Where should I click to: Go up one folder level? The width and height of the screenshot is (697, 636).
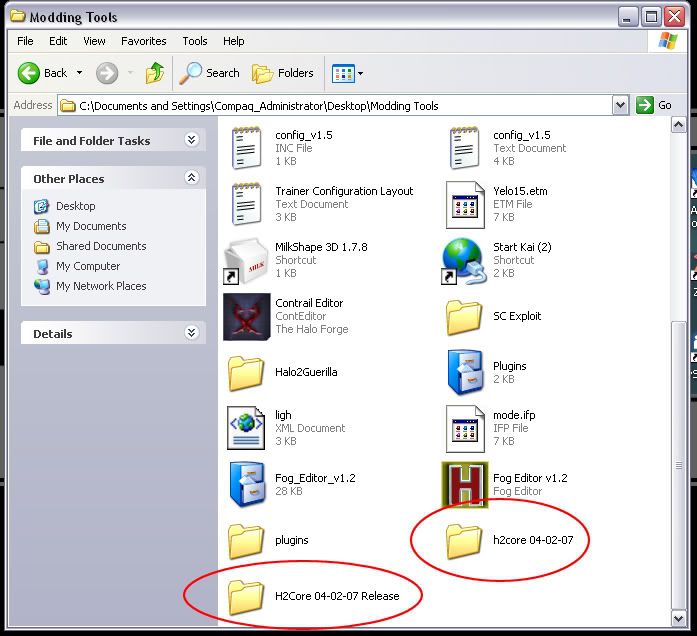pyautogui.click(x=155, y=73)
